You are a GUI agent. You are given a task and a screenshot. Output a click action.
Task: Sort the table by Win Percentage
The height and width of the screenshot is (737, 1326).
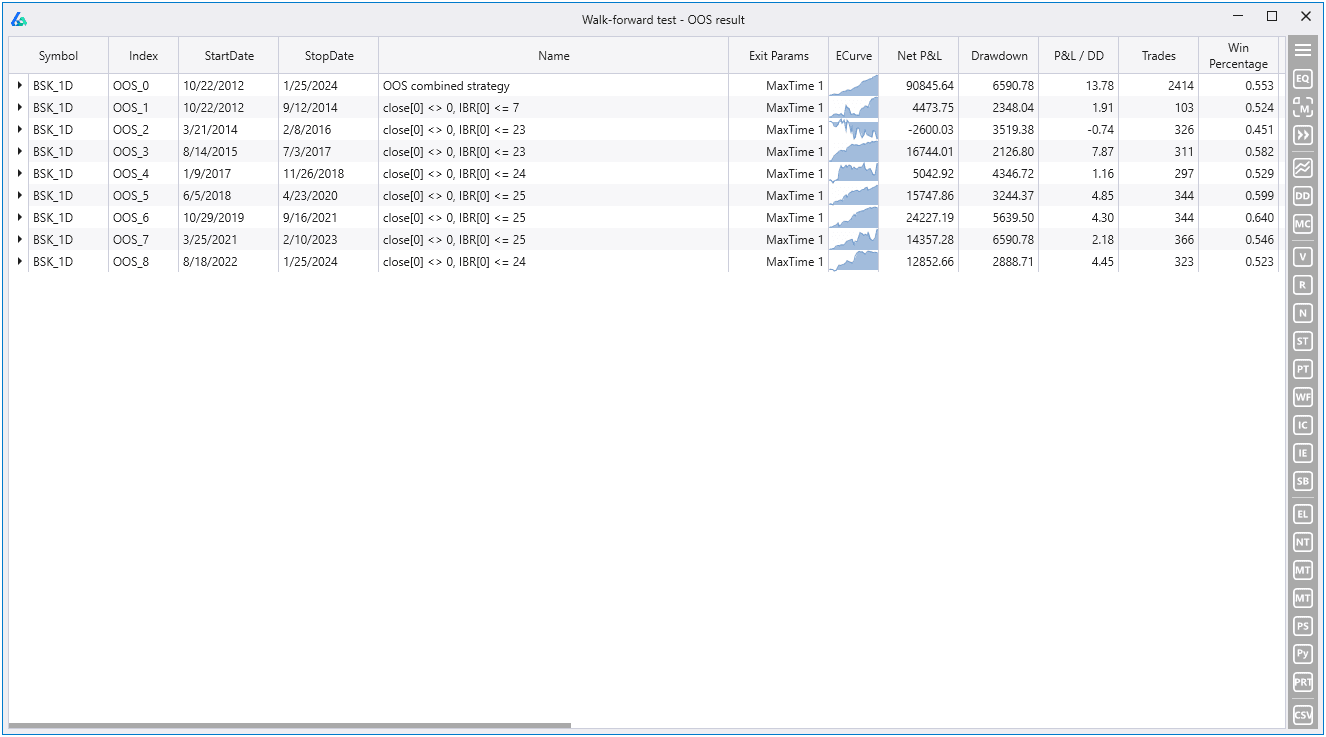[x=1237, y=56]
